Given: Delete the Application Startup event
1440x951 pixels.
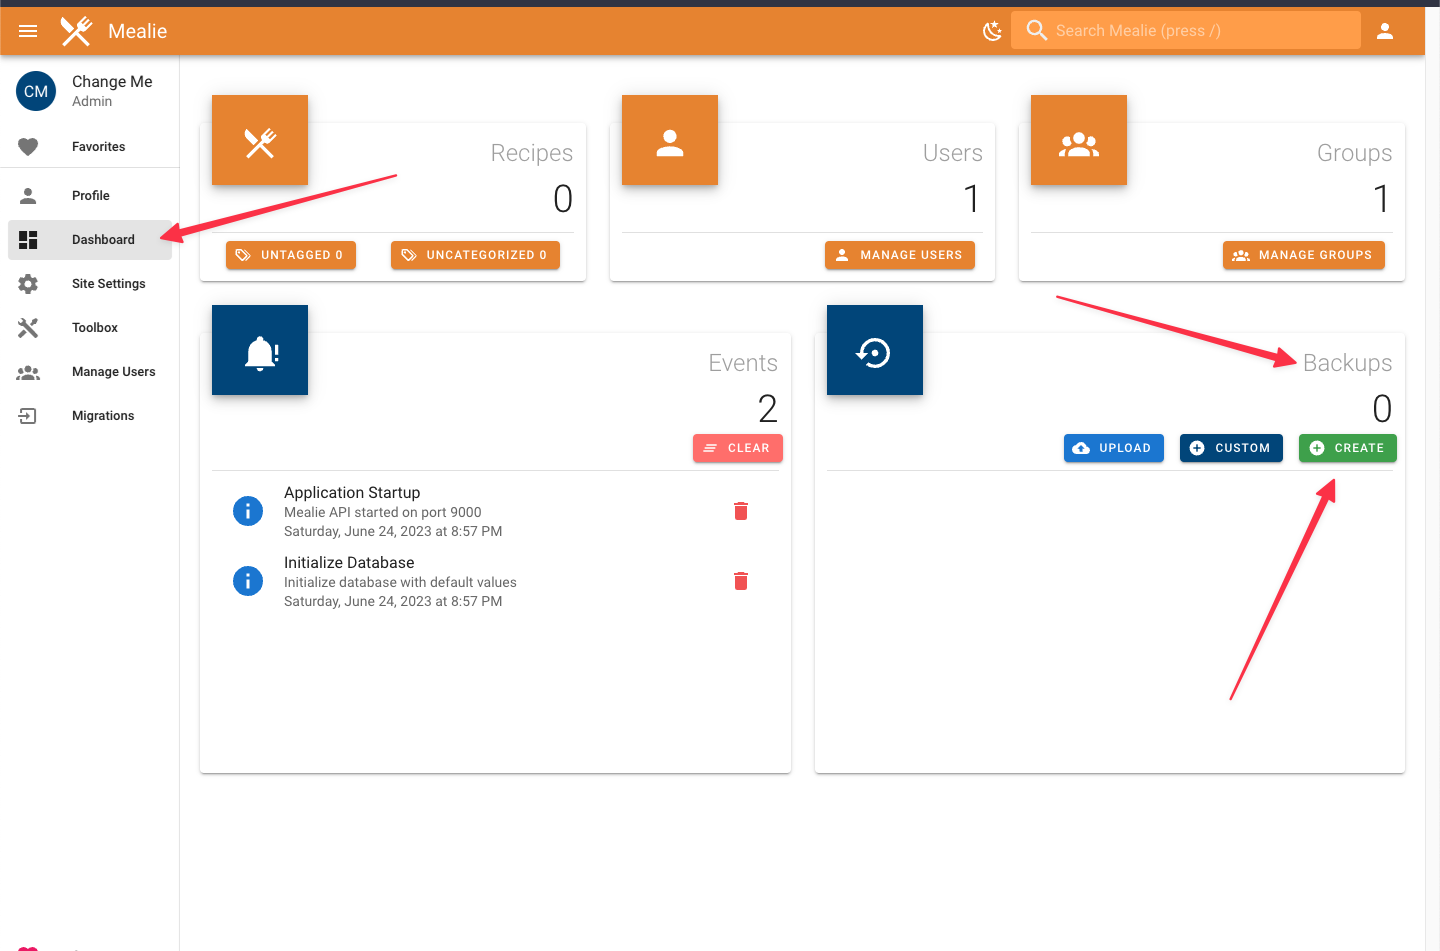Looking at the screenshot, I should 741,511.
